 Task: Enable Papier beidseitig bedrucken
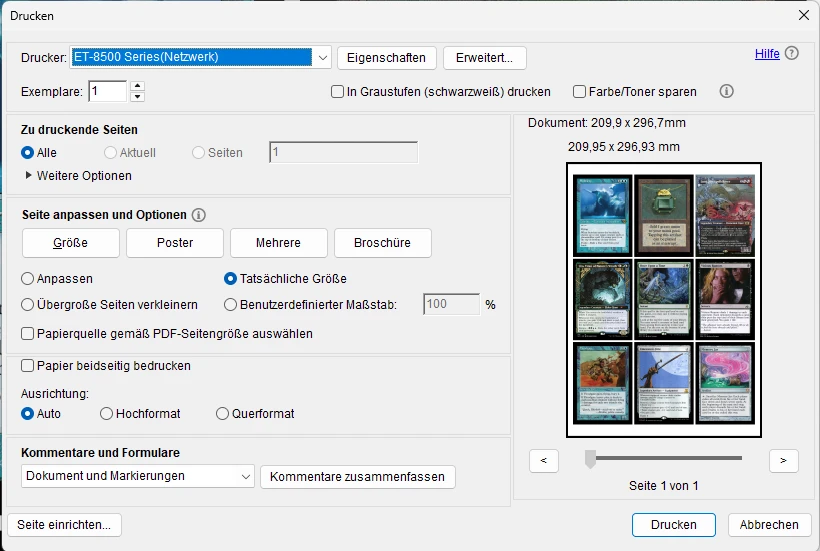coord(28,365)
